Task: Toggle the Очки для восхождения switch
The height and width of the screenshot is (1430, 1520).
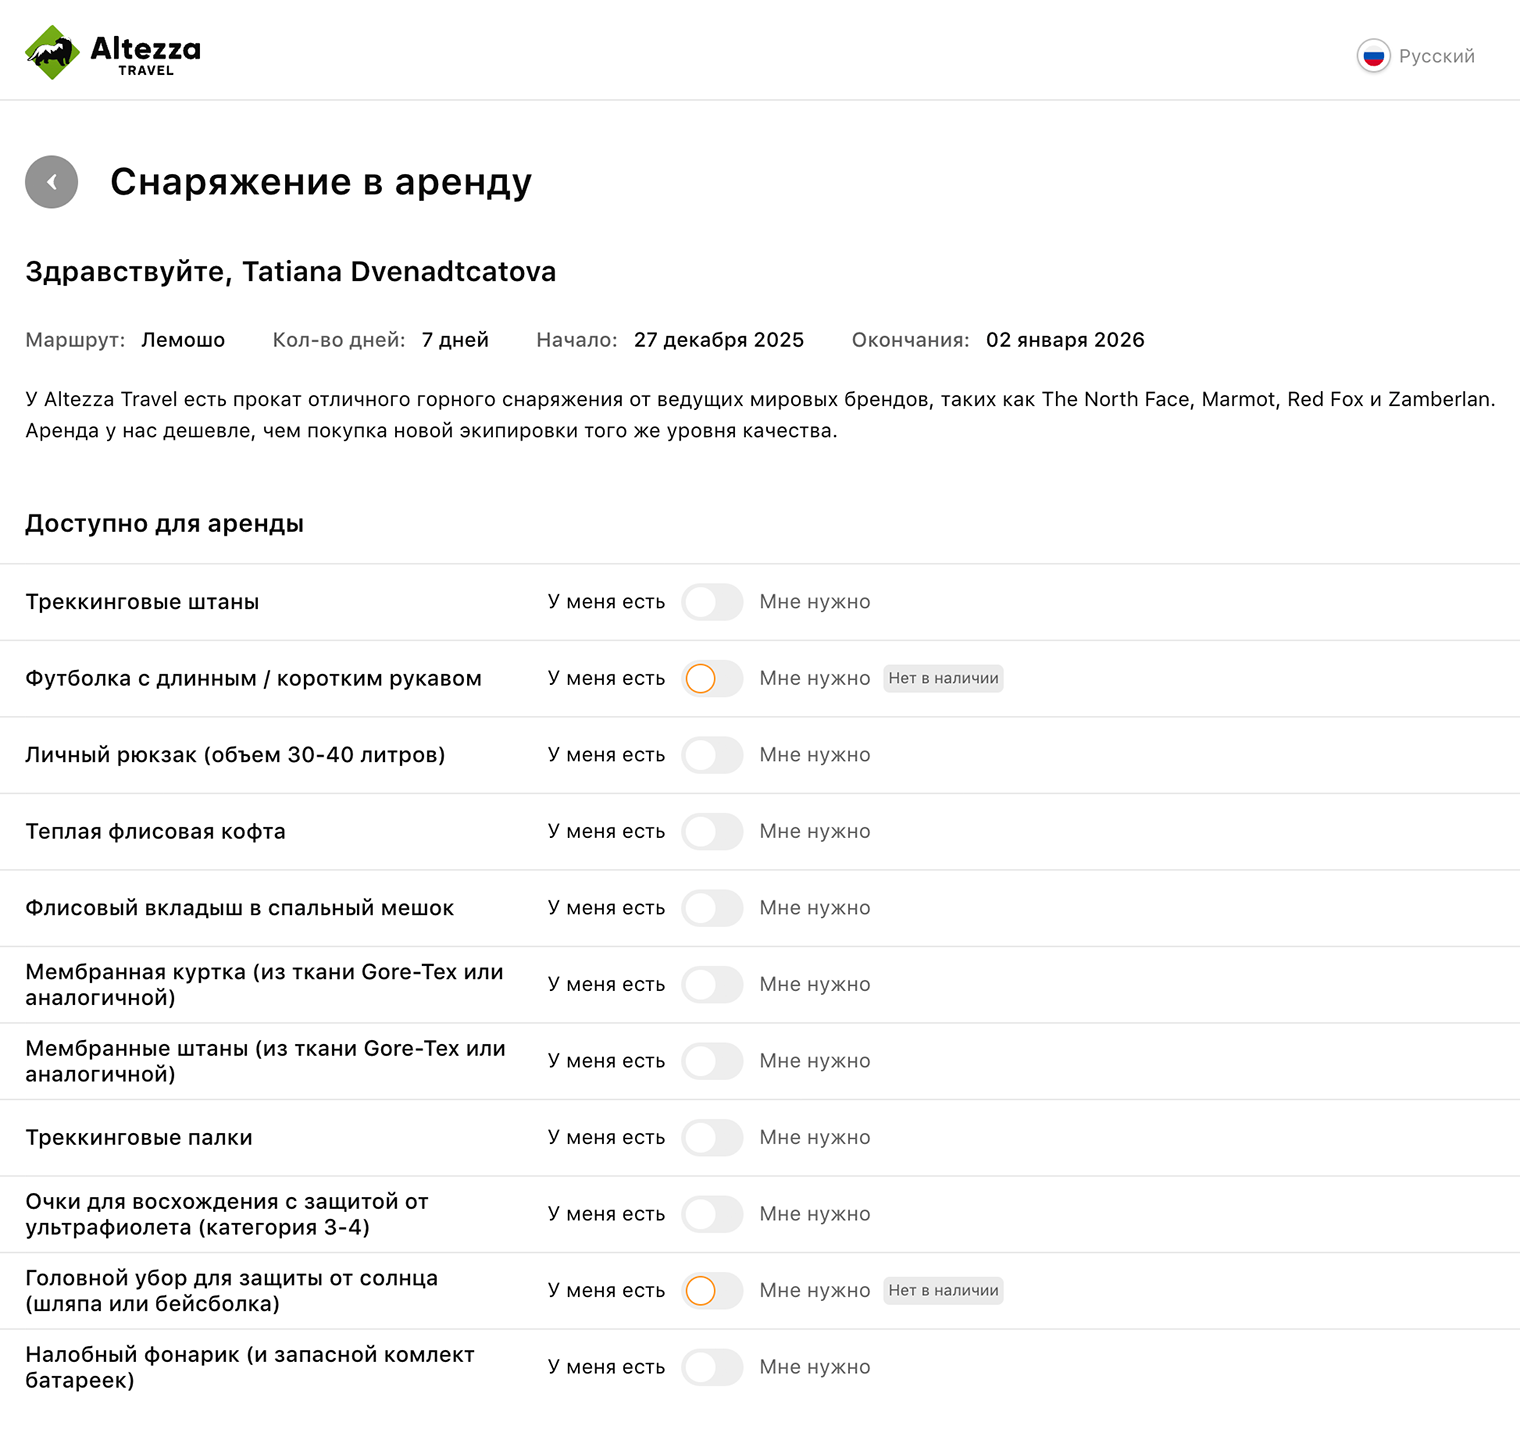Action: tap(712, 1214)
